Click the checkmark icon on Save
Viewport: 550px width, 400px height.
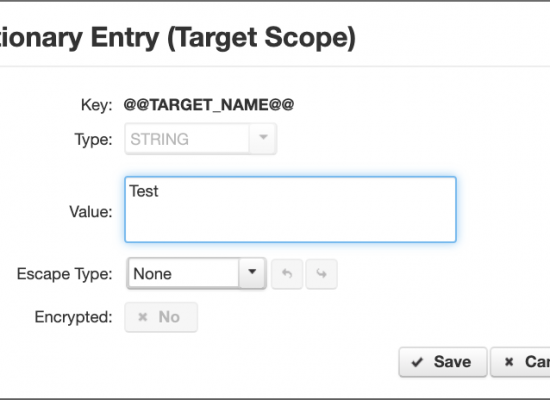click(417, 362)
